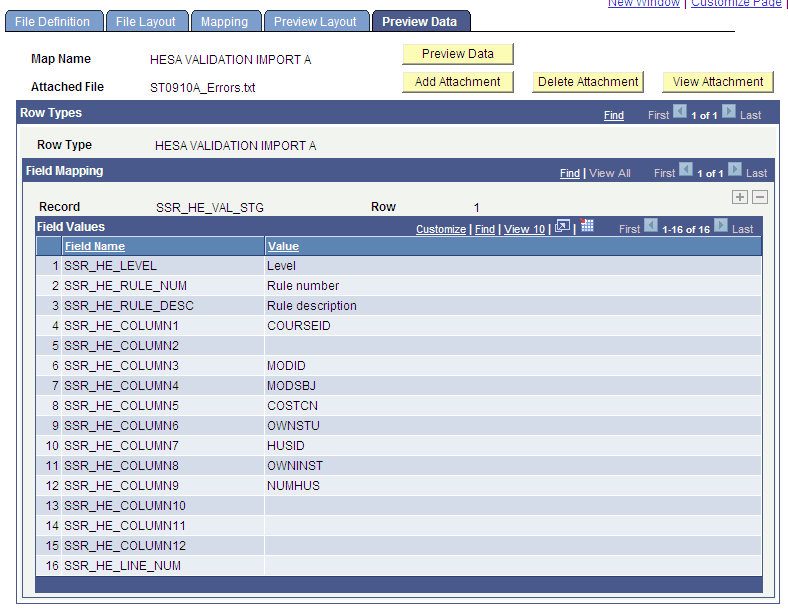Select SSR_HE_COLUMN1 field name cell

[x=163, y=326]
